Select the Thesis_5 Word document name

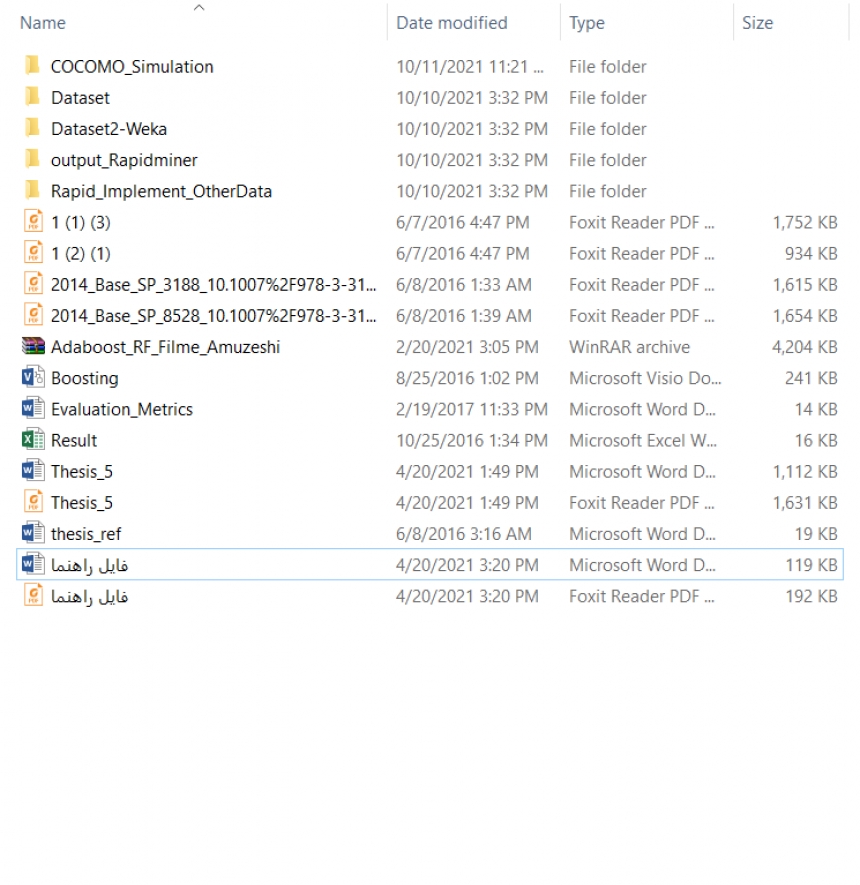(x=82, y=471)
